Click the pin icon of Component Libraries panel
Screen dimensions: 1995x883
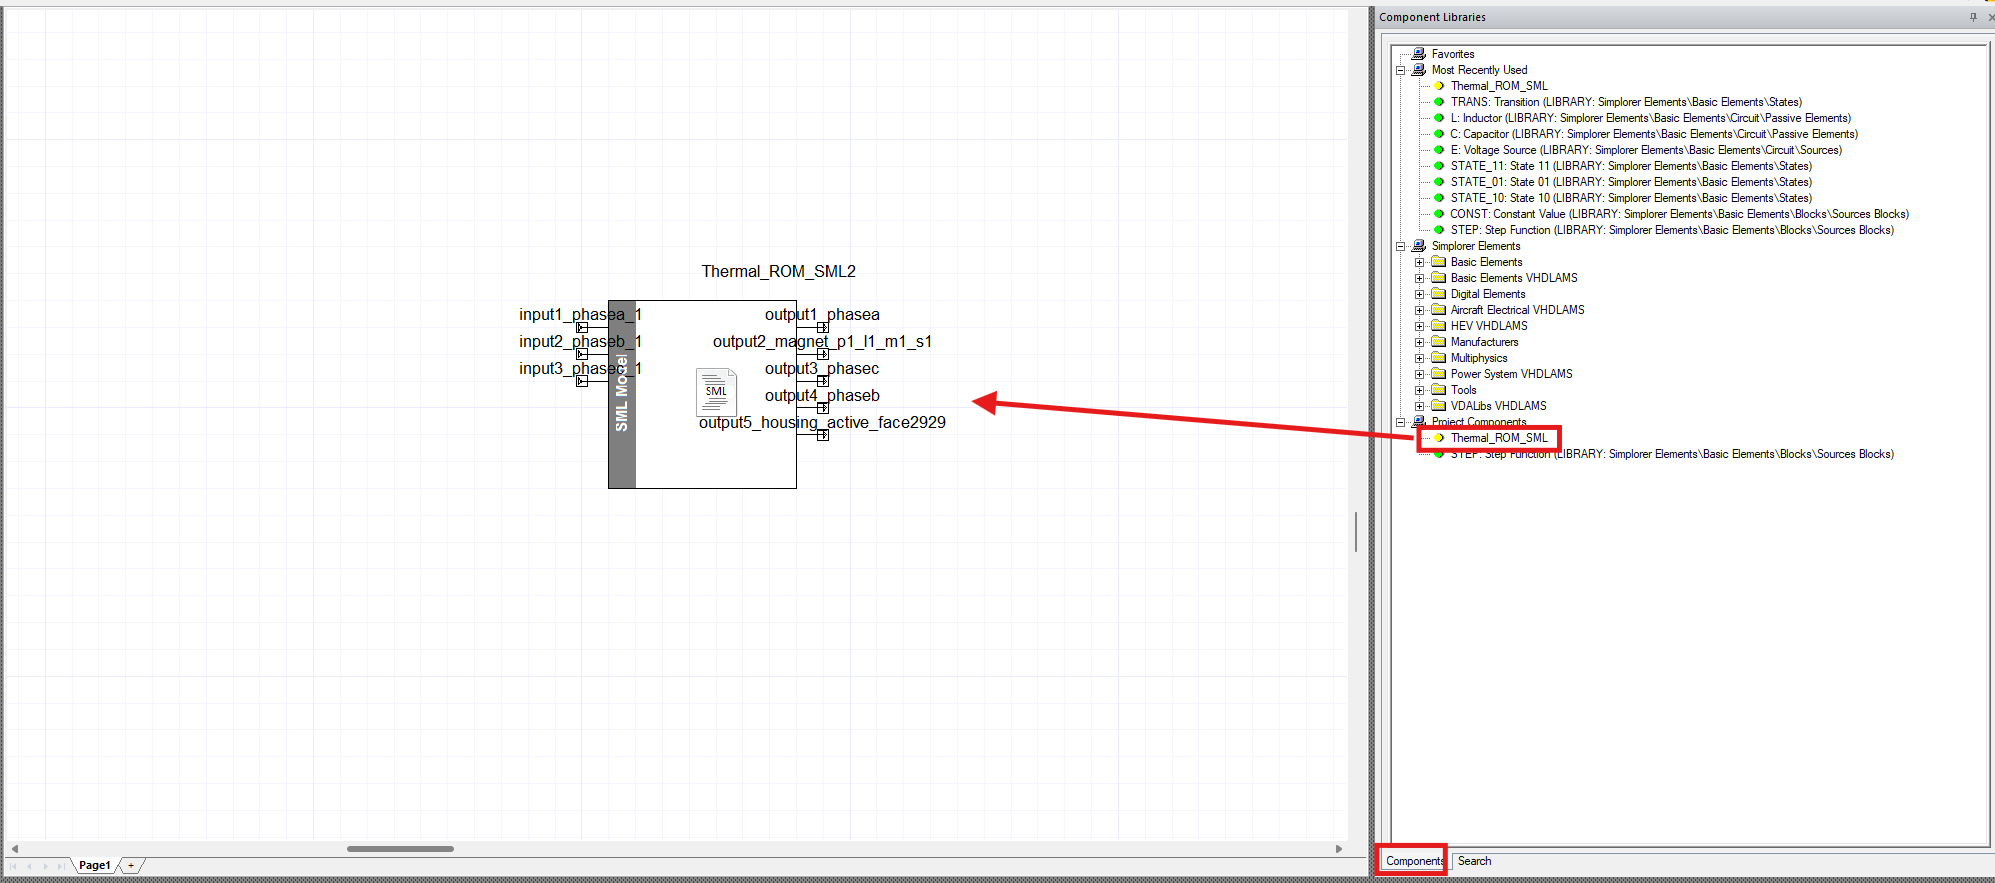click(1973, 17)
